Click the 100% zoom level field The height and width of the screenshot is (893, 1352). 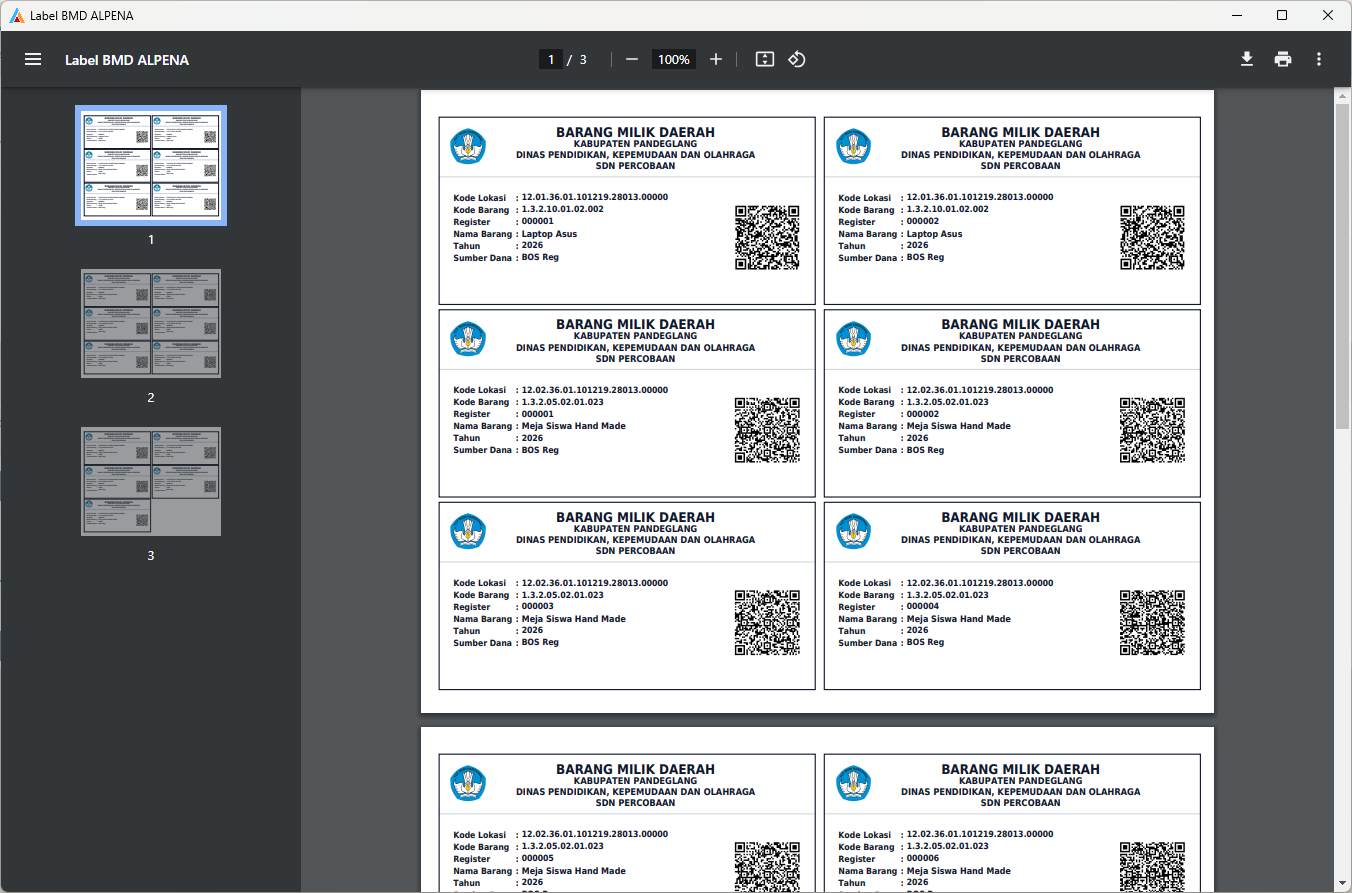(x=674, y=59)
